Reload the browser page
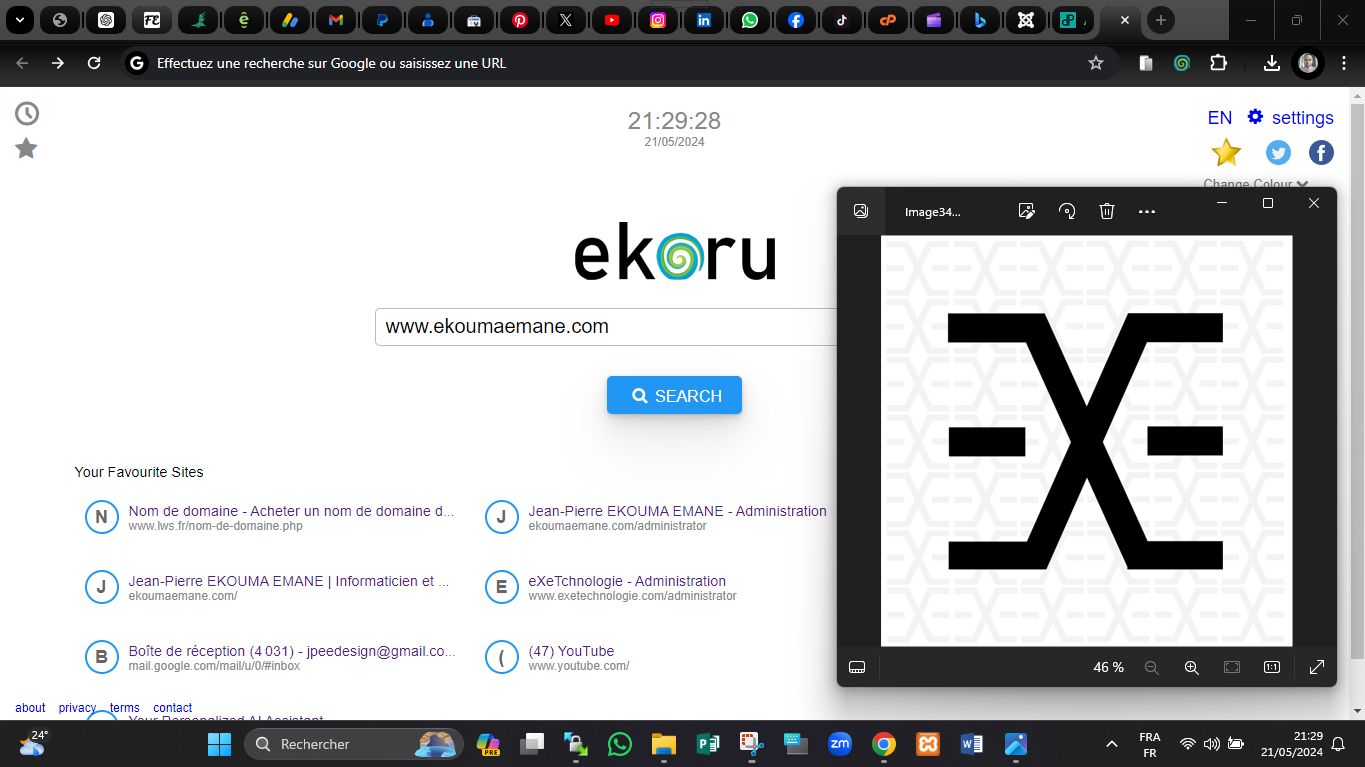The width and height of the screenshot is (1365, 767). (94, 63)
